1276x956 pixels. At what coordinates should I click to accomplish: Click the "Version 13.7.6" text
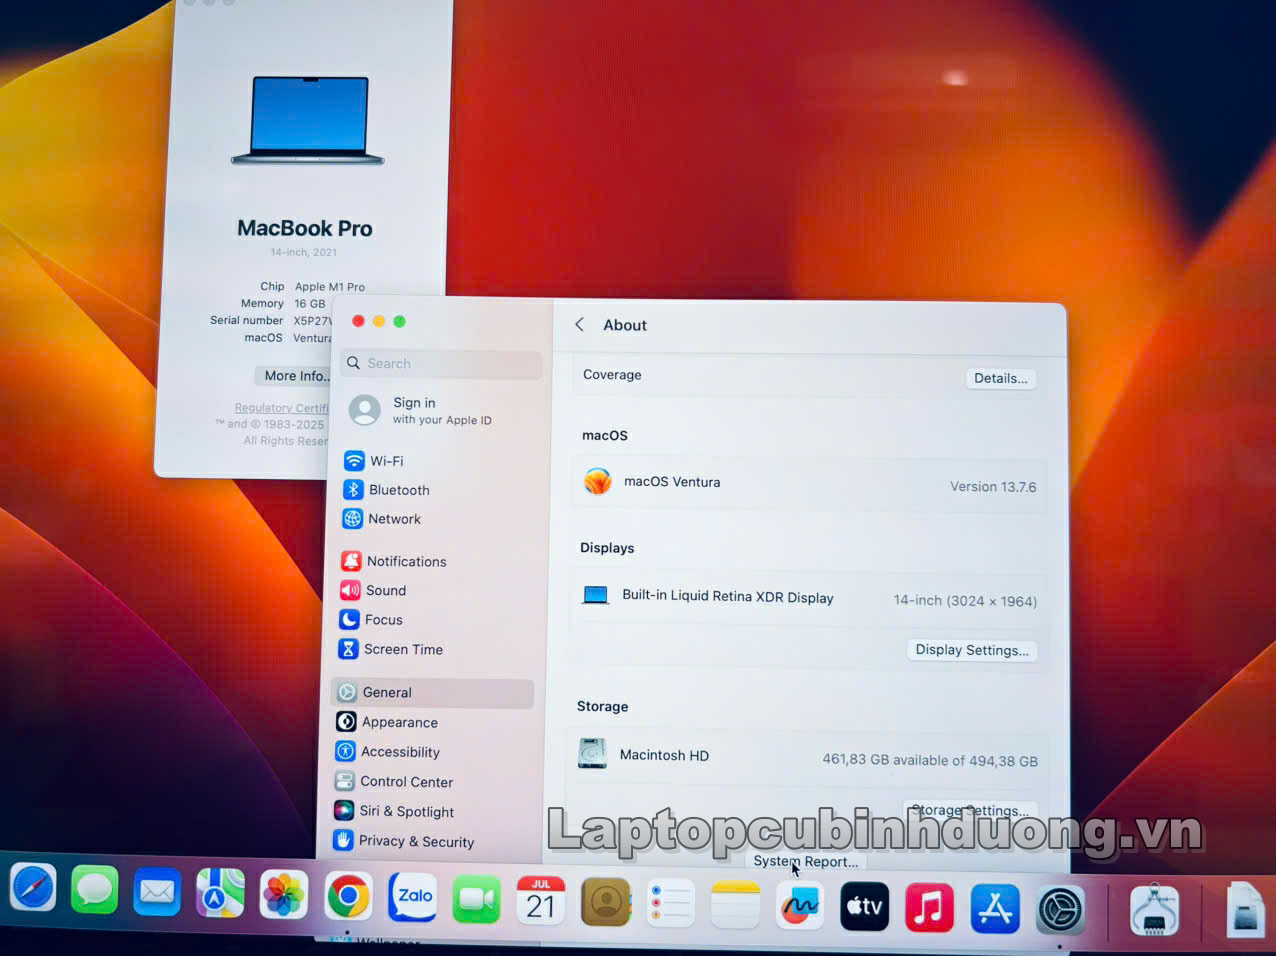point(993,487)
